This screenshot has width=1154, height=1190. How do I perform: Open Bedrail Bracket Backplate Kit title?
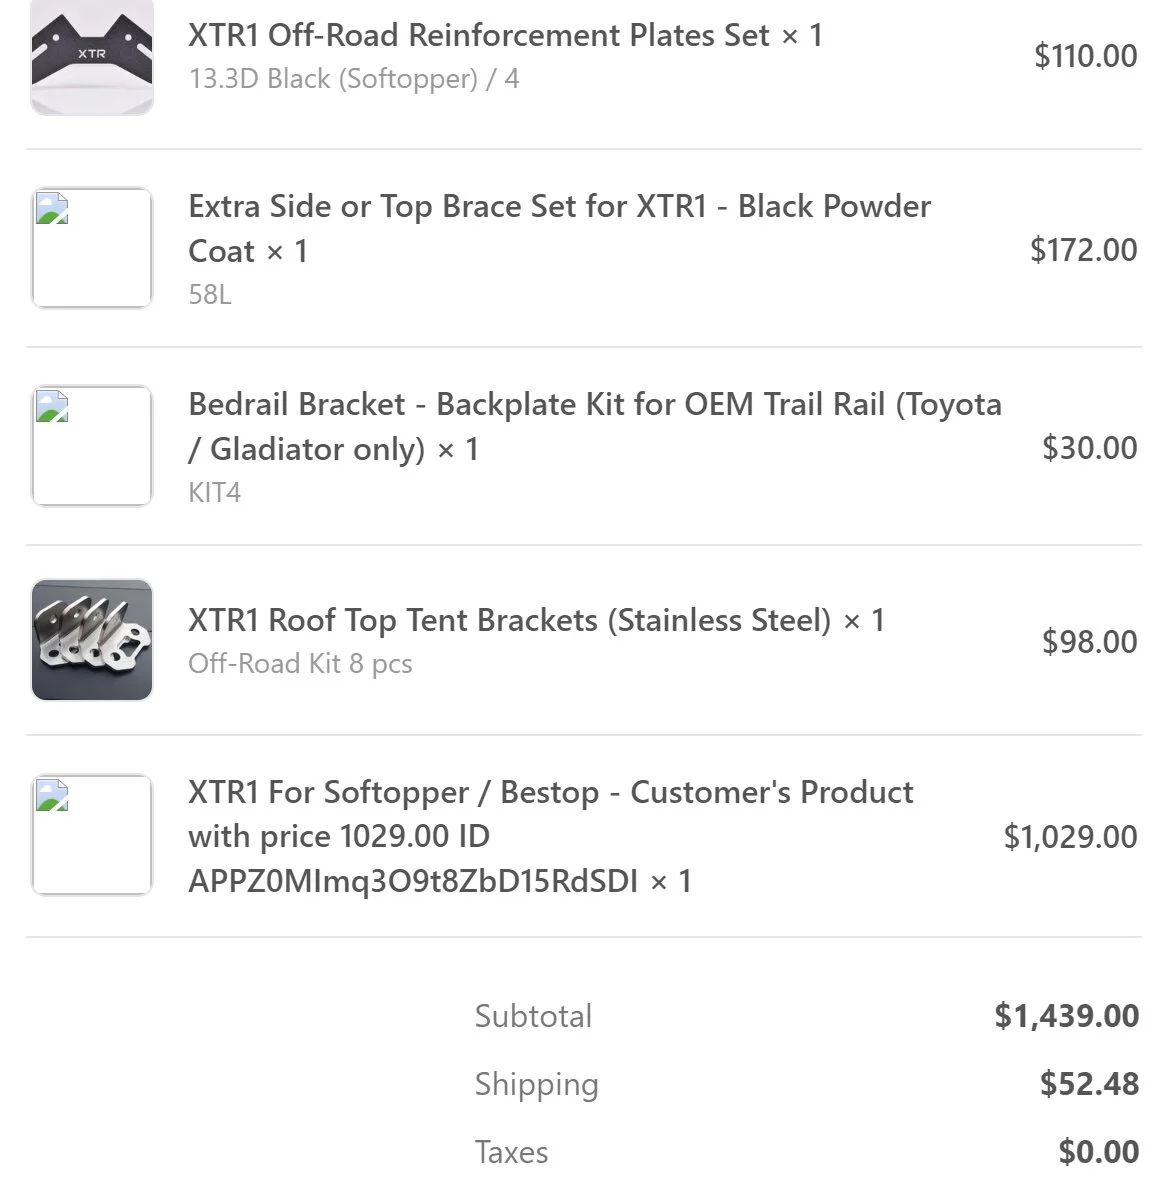tap(595, 427)
